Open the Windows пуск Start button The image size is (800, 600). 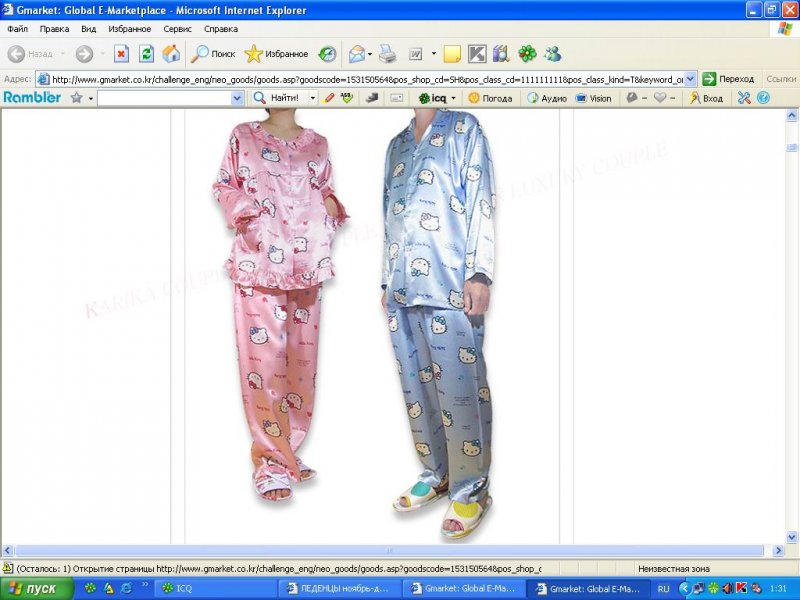[37, 588]
